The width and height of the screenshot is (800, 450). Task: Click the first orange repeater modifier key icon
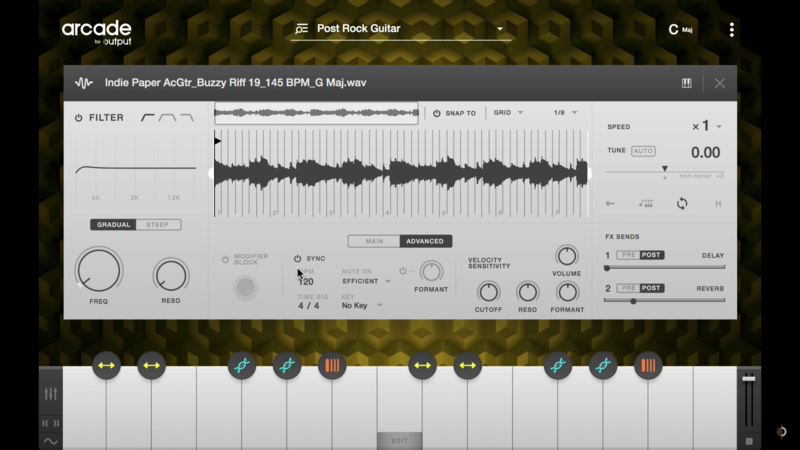(332, 366)
